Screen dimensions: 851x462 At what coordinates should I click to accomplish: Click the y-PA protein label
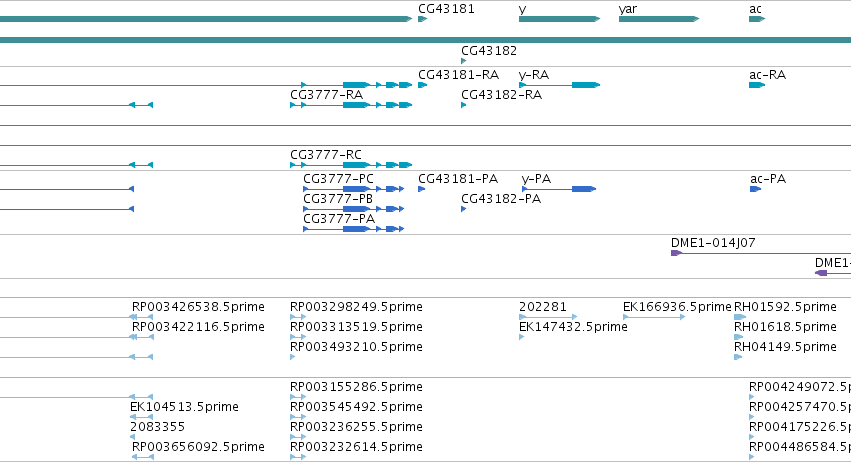pos(536,179)
